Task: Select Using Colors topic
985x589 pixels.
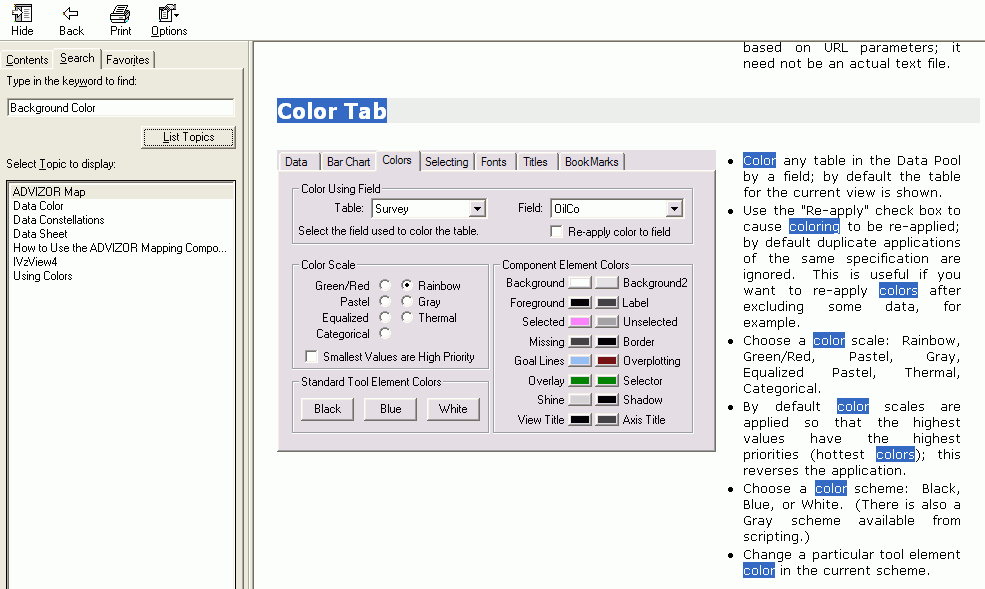Action: point(43,276)
